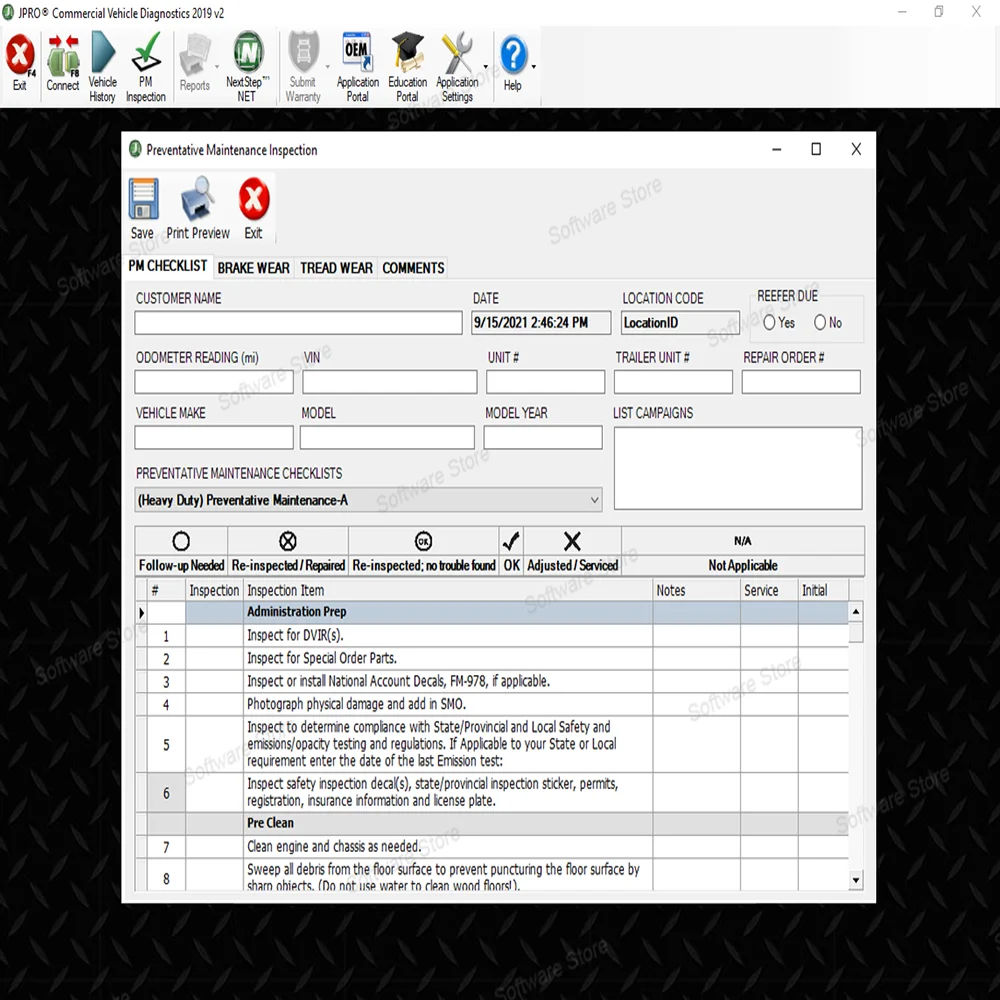This screenshot has height=1000, width=1000.
Task: Select Re-inspected; no trouble found status
Action: 423,541
